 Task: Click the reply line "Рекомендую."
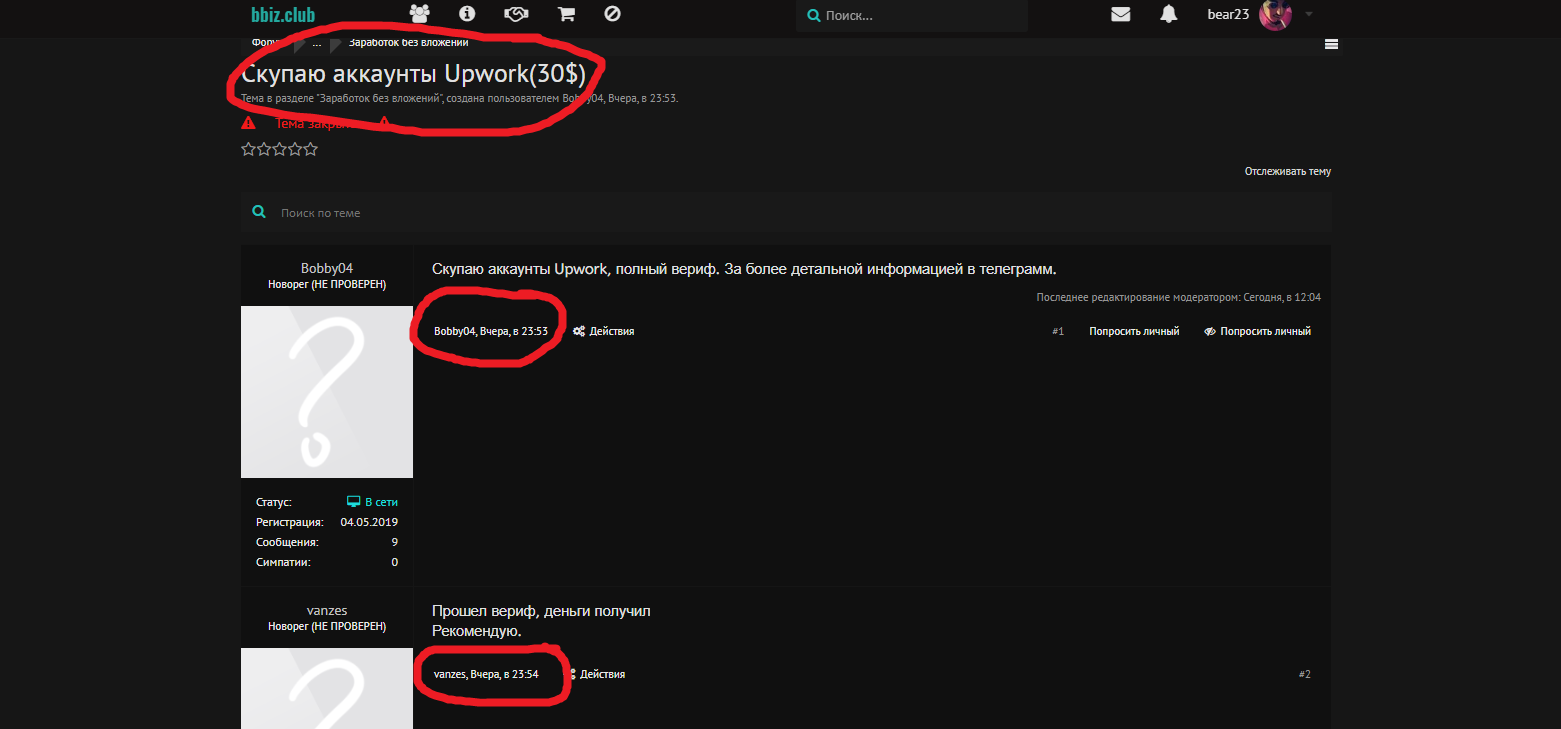[477, 631]
